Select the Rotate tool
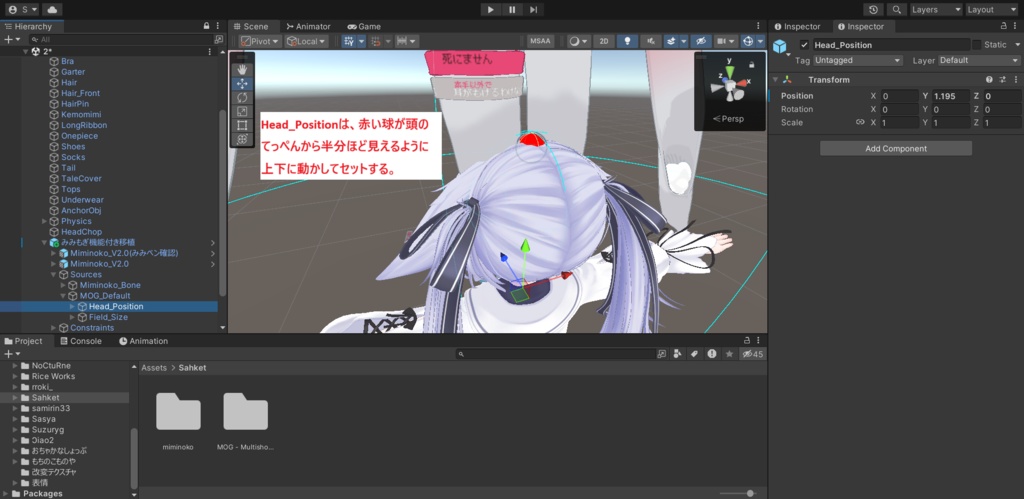Image resolution: width=1024 pixels, height=499 pixels. pos(242,97)
